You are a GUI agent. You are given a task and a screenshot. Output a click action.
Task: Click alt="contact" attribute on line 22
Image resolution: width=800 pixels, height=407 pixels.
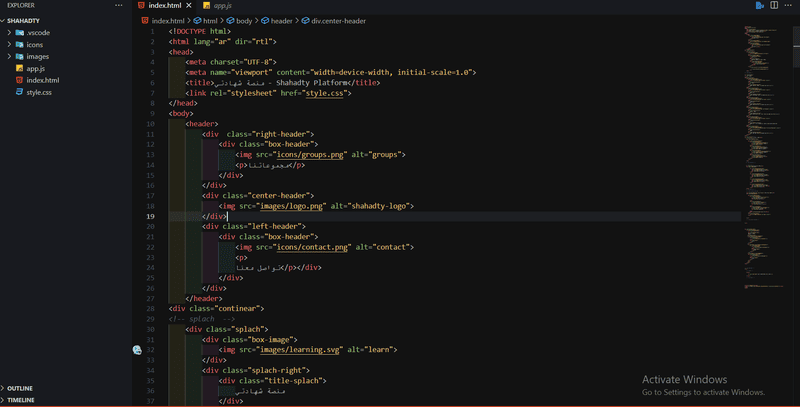(383, 247)
